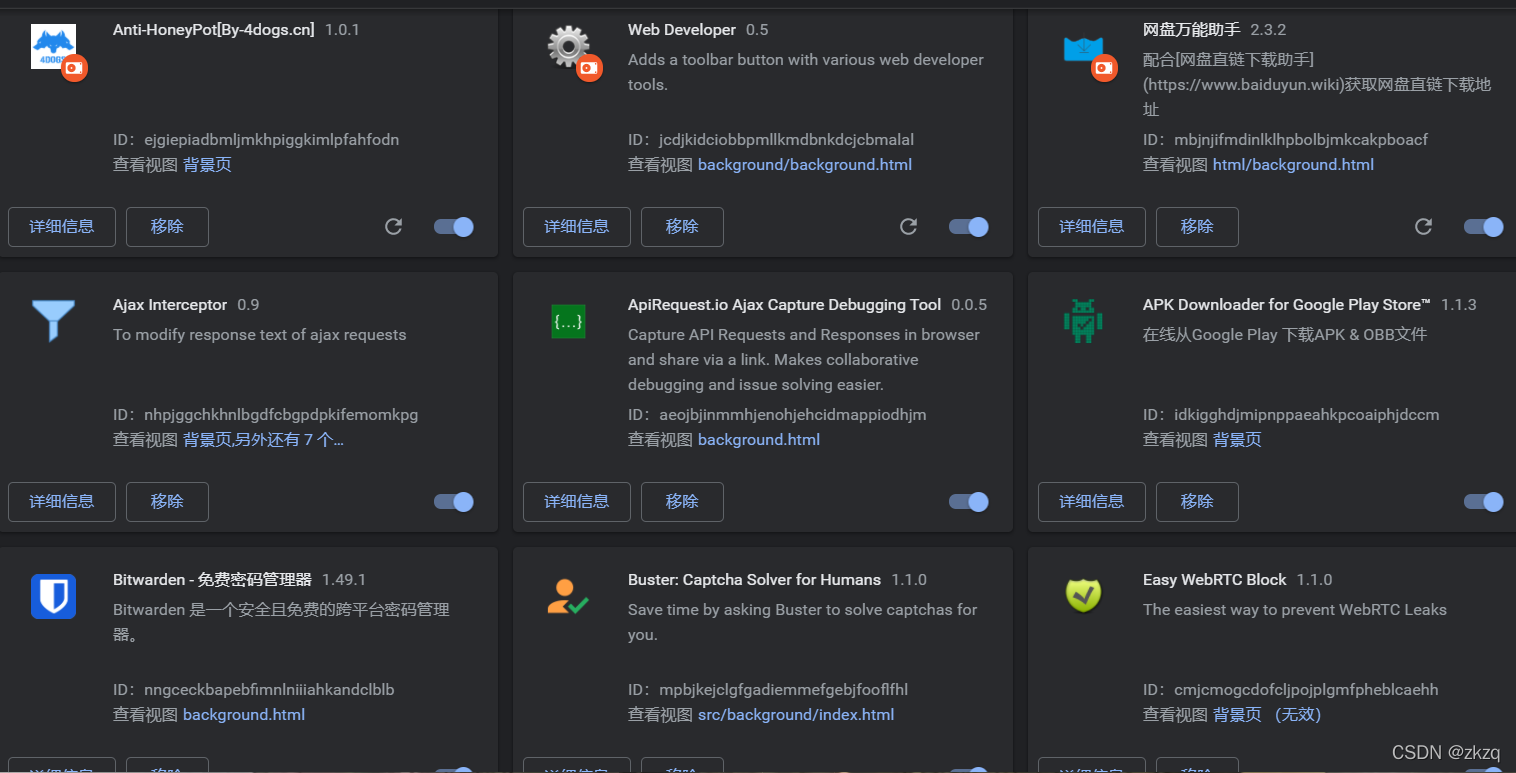The width and height of the screenshot is (1516, 773).
Task: Click the 'Easy WebRTC Block' title
Action: coord(1215,580)
